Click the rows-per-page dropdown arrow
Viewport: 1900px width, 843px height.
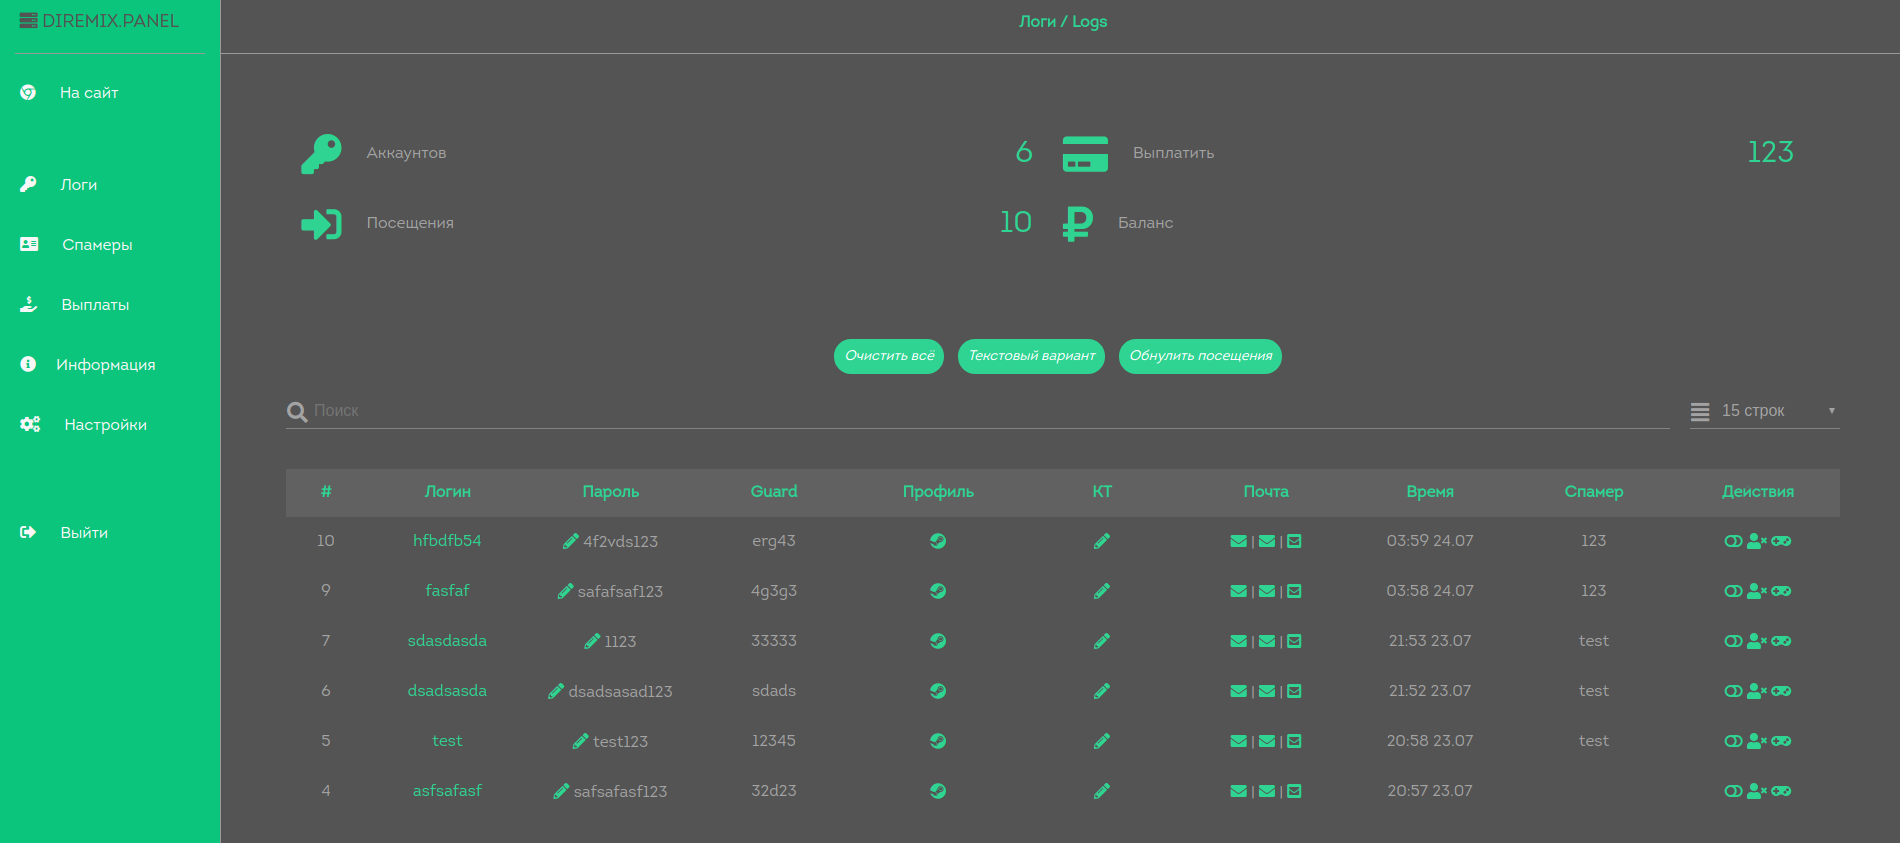[1831, 411]
